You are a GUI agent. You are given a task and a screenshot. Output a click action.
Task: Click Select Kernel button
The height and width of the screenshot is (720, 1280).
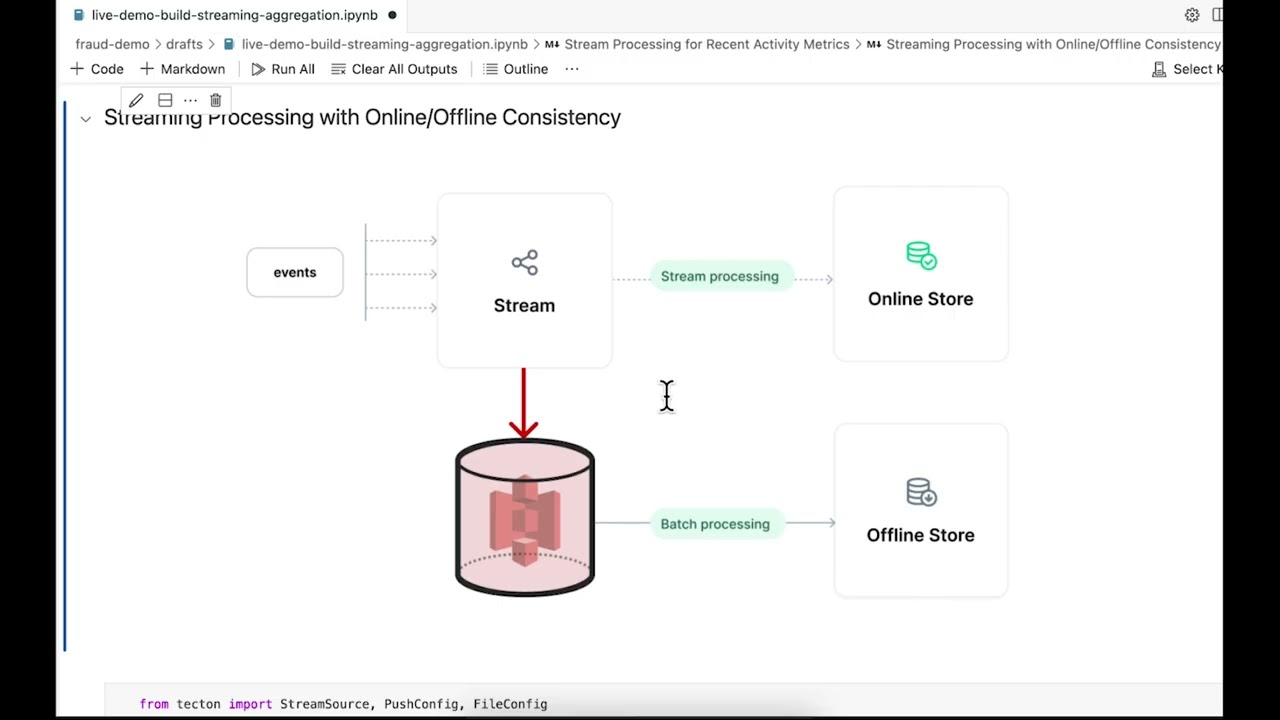click(1188, 69)
